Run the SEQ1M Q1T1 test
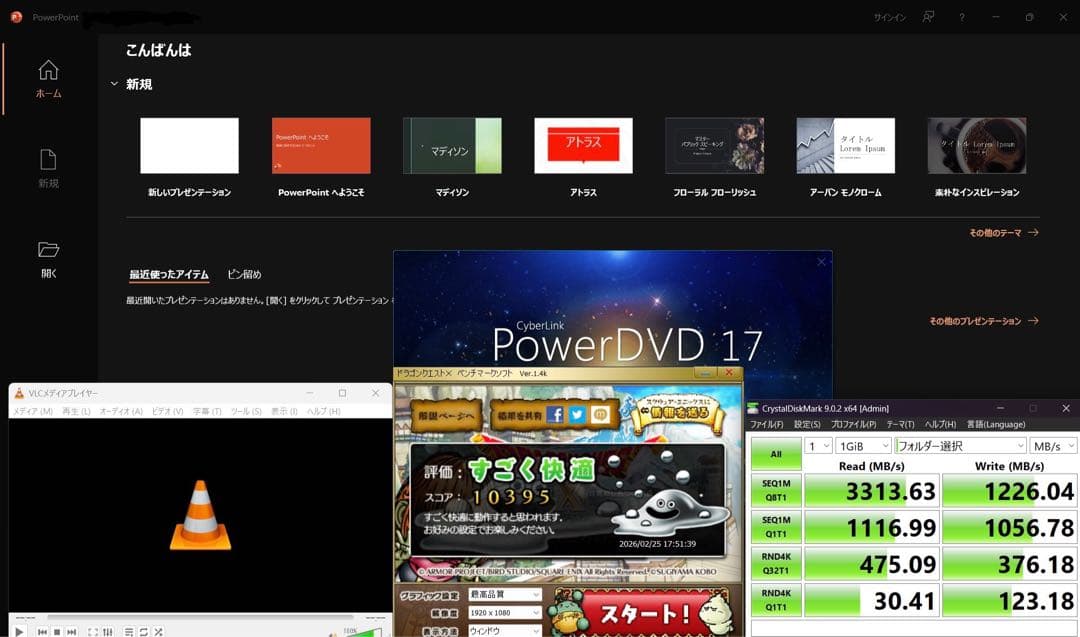1080x637 pixels. pos(776,527)
